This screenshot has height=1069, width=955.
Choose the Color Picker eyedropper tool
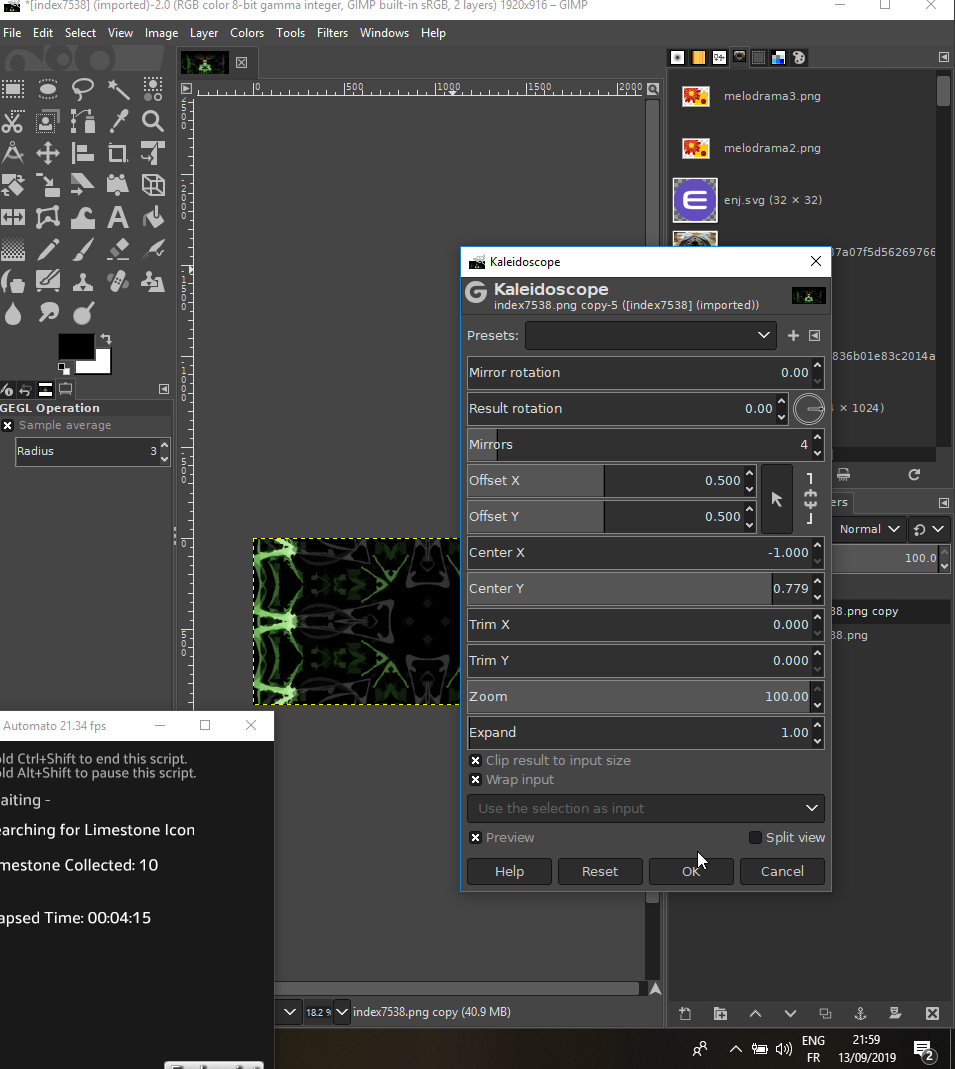pos(118,121)
